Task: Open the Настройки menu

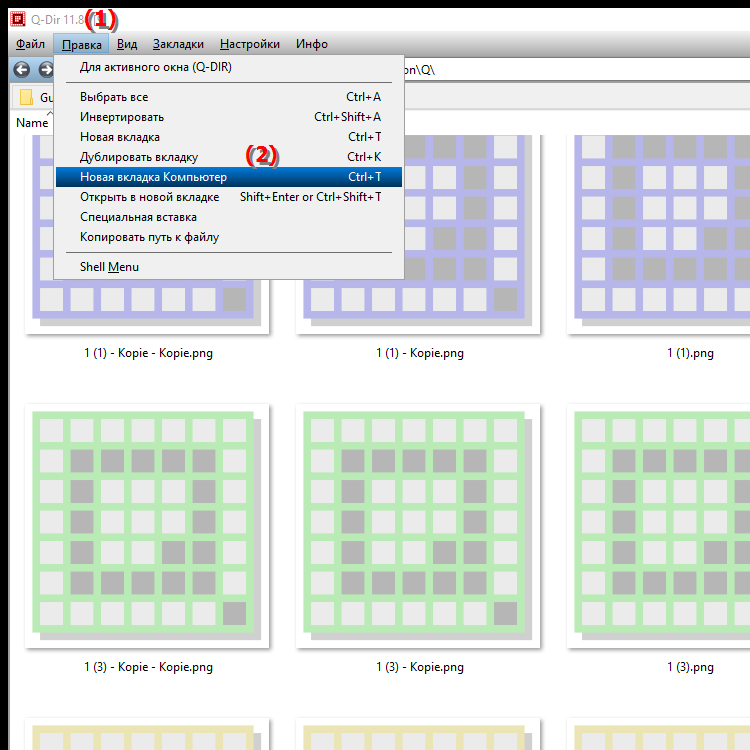Action: click(250, 44)
